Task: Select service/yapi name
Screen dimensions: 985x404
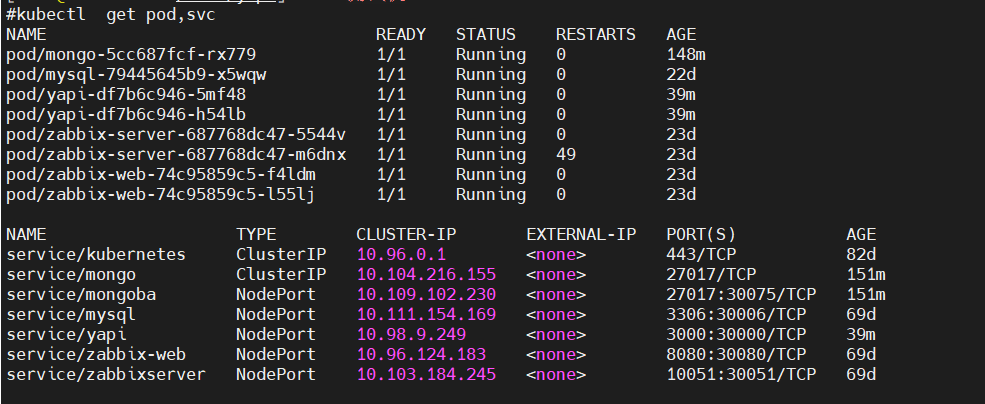Action: tap(65, 336)
